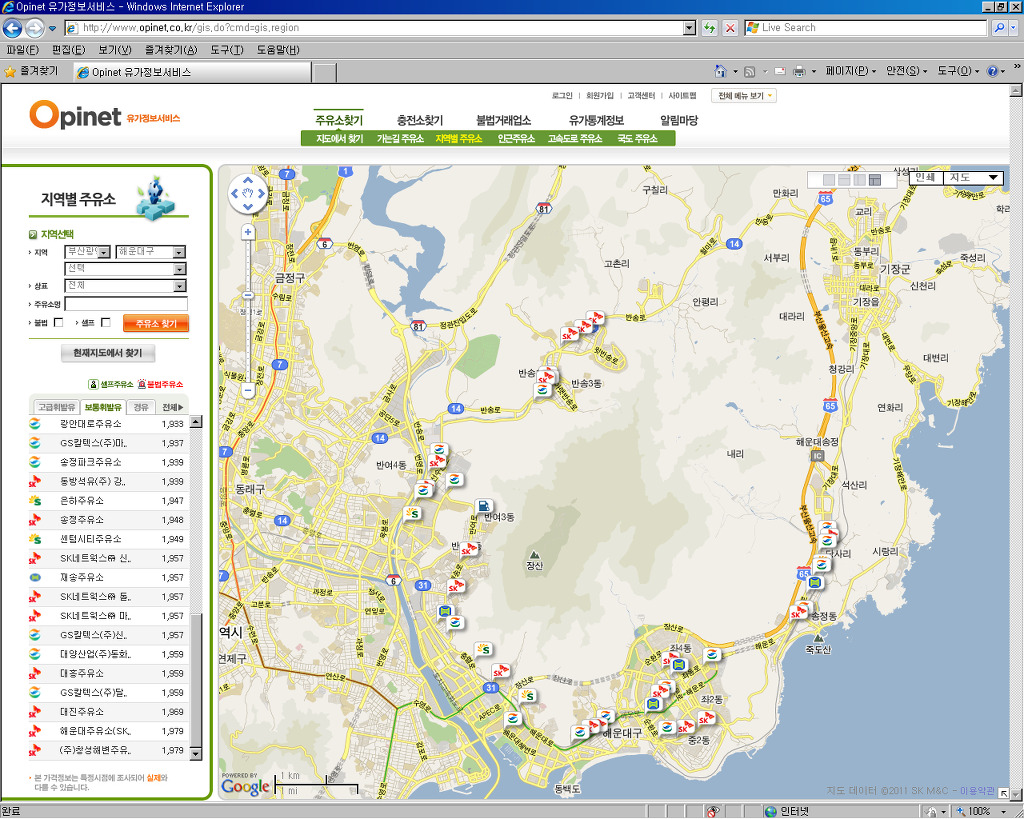
Task: Pan the map up with the arrow
Action: coord(248,180)
